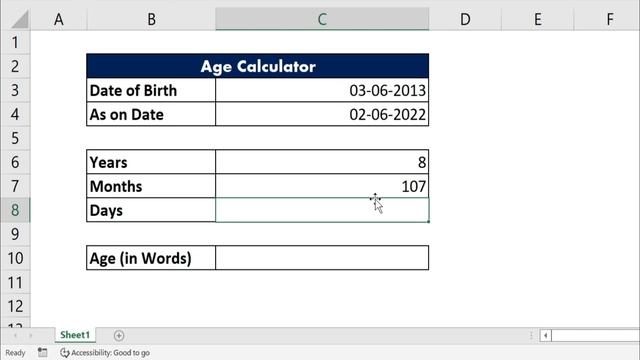Add a new sheet with plus icon

pos(119,336)
